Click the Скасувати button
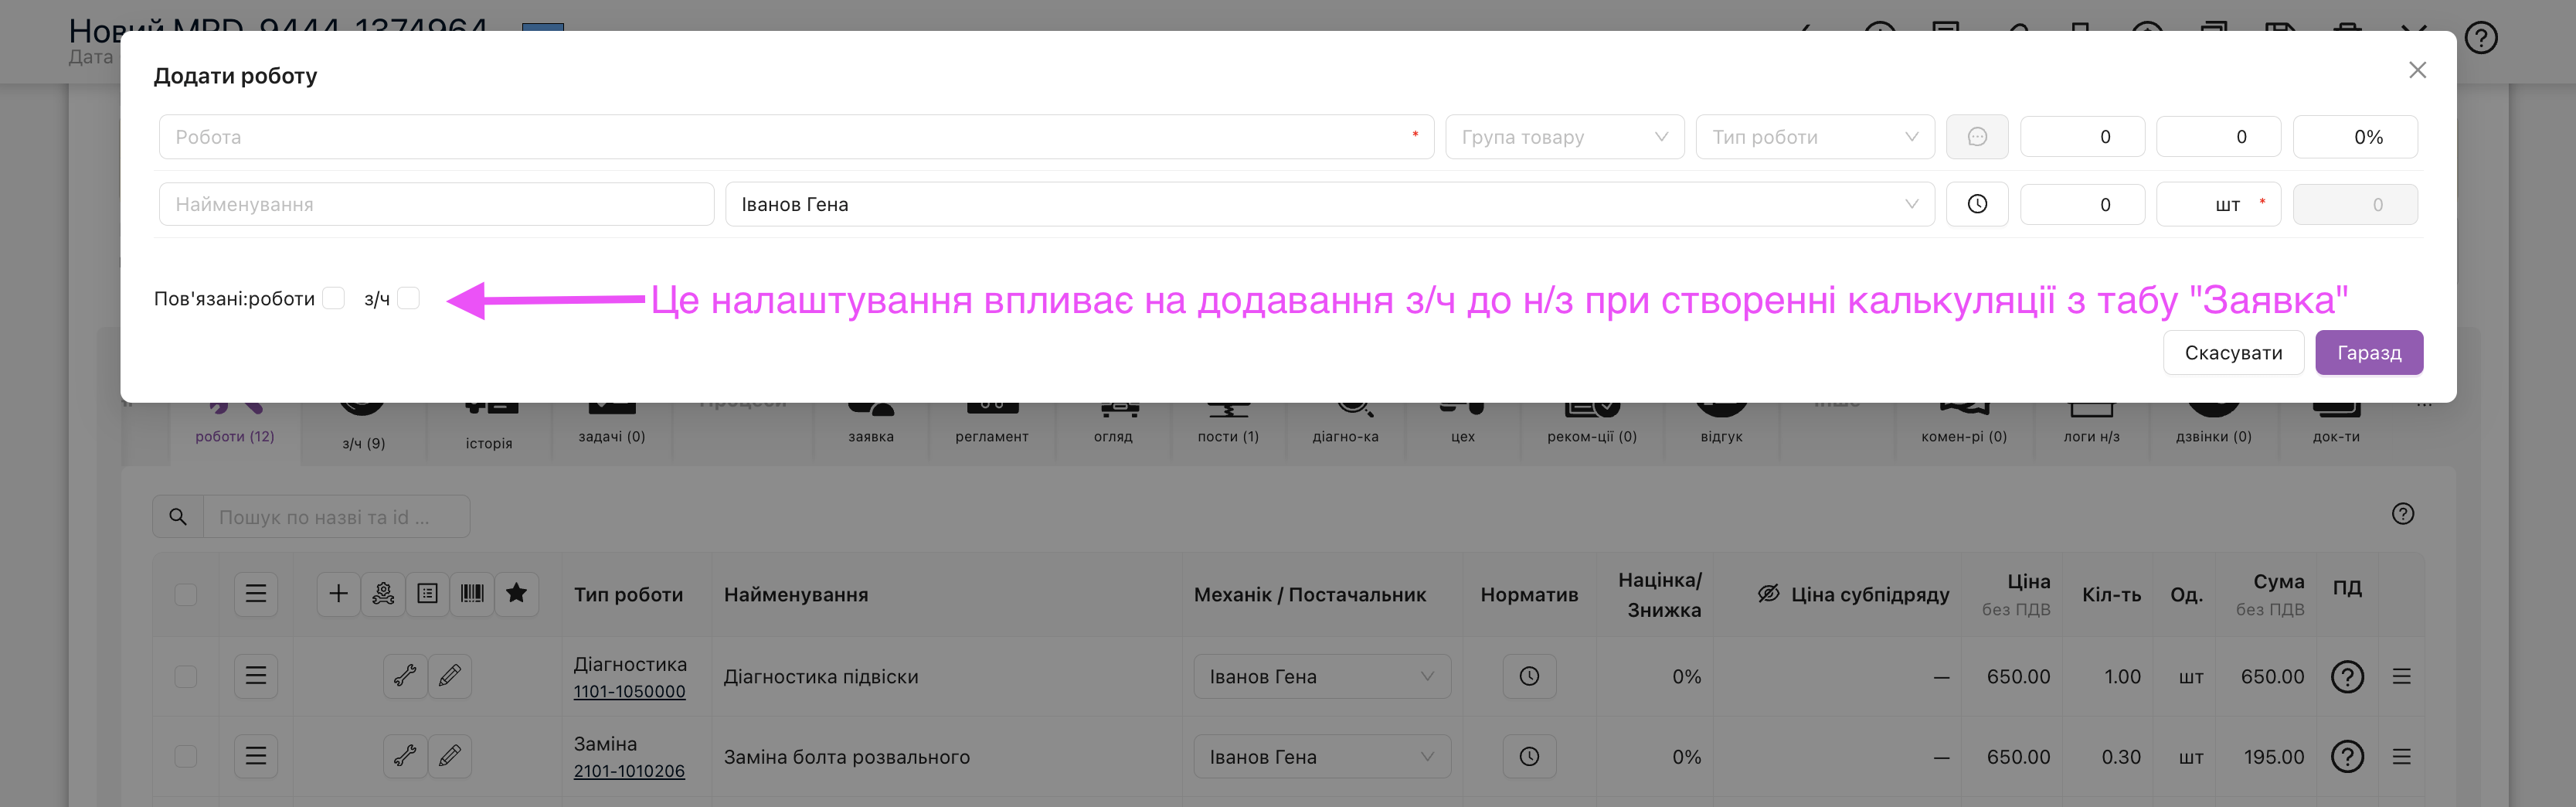Viewport: 2576px width, 807px height. tap(2233, 353)
